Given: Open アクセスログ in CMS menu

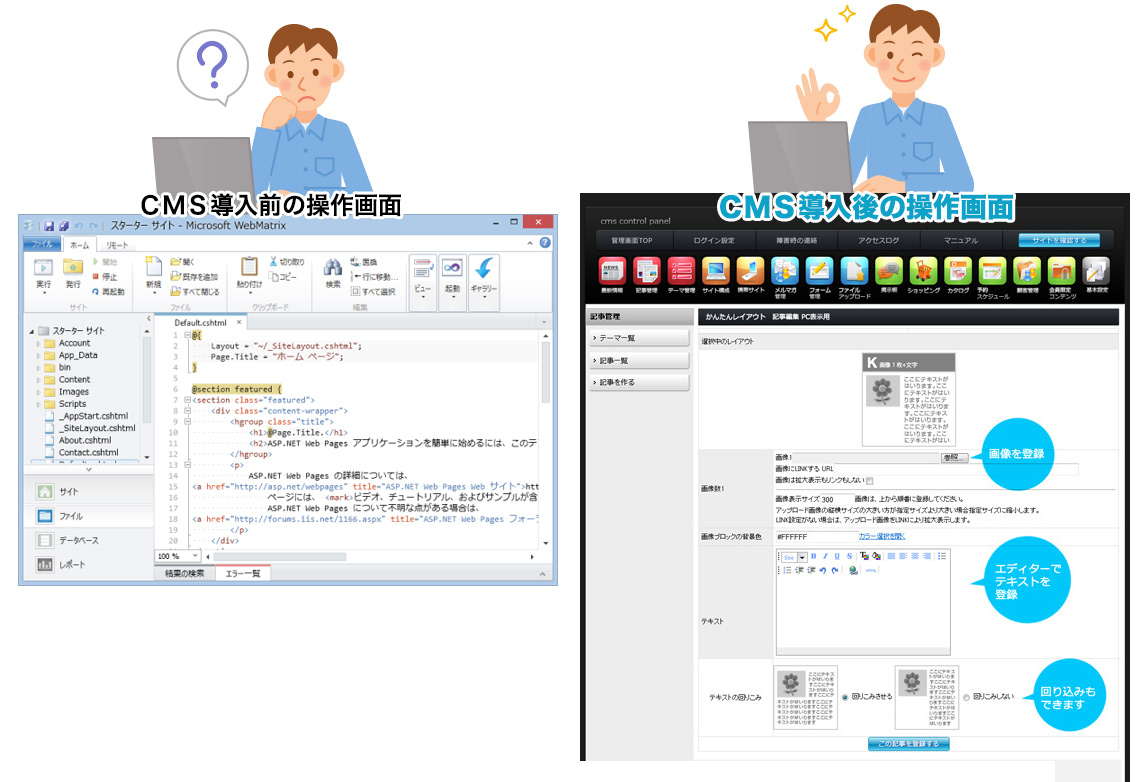Looking at the screenshot, I should (878, 240).
